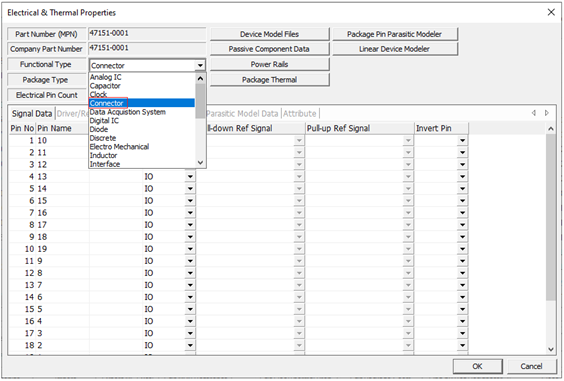Click the tab scroll right arrow

[x=547, y=113]
